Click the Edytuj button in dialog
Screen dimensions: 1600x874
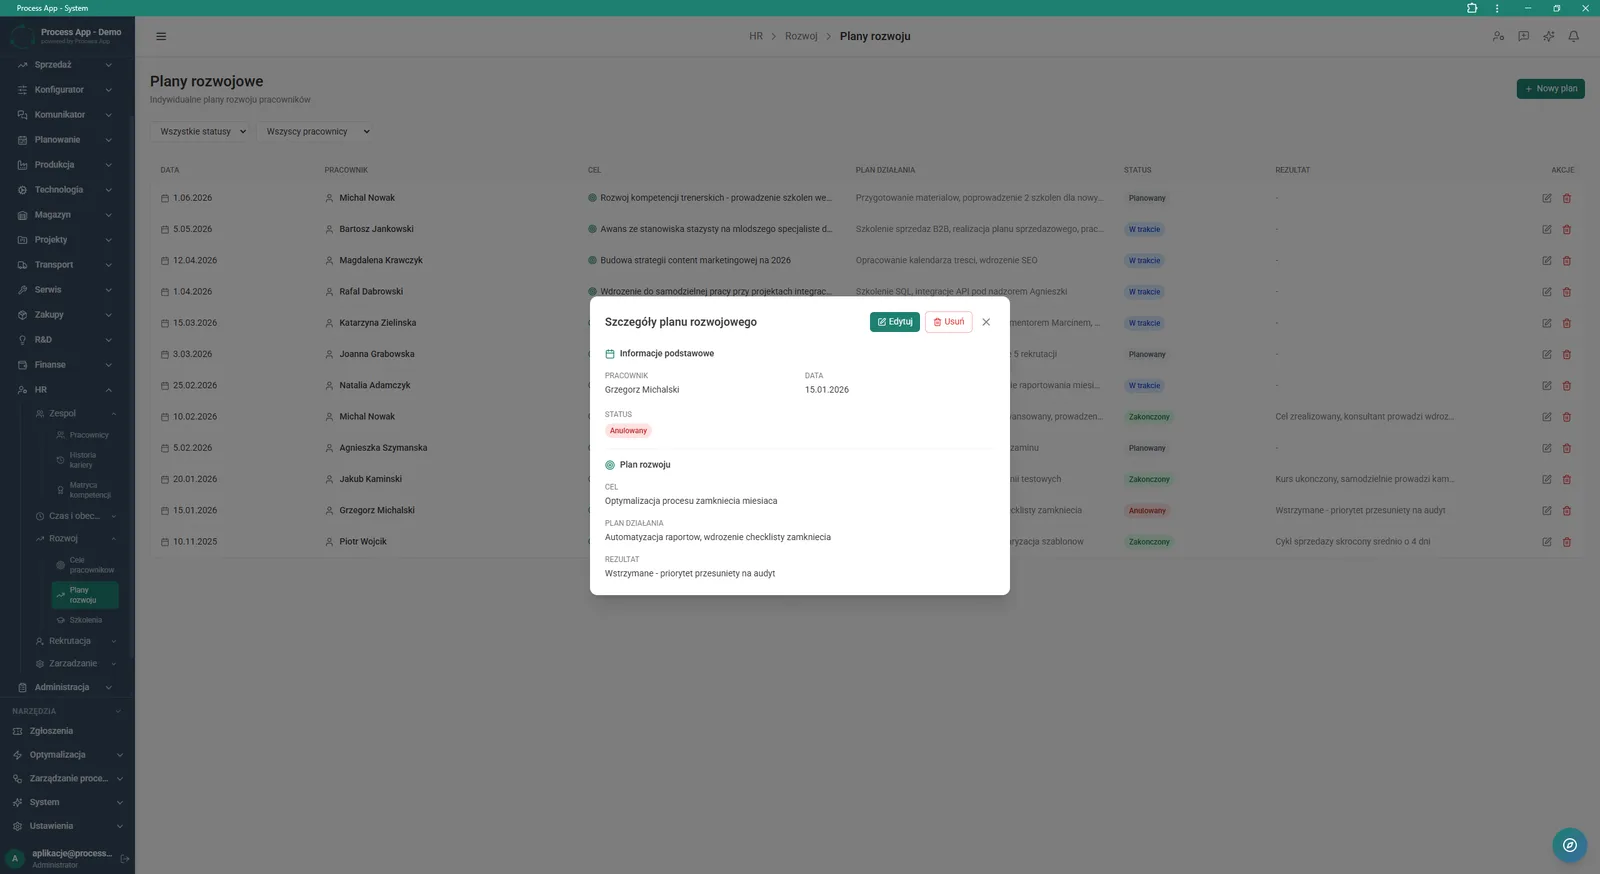click(x=894, y=322)
